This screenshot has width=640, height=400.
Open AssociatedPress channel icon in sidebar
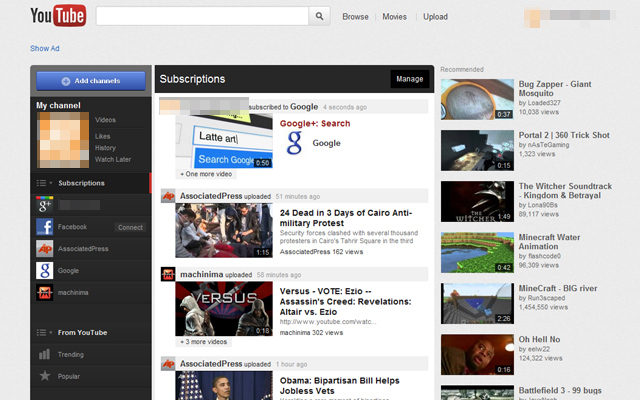coord(44,249)
